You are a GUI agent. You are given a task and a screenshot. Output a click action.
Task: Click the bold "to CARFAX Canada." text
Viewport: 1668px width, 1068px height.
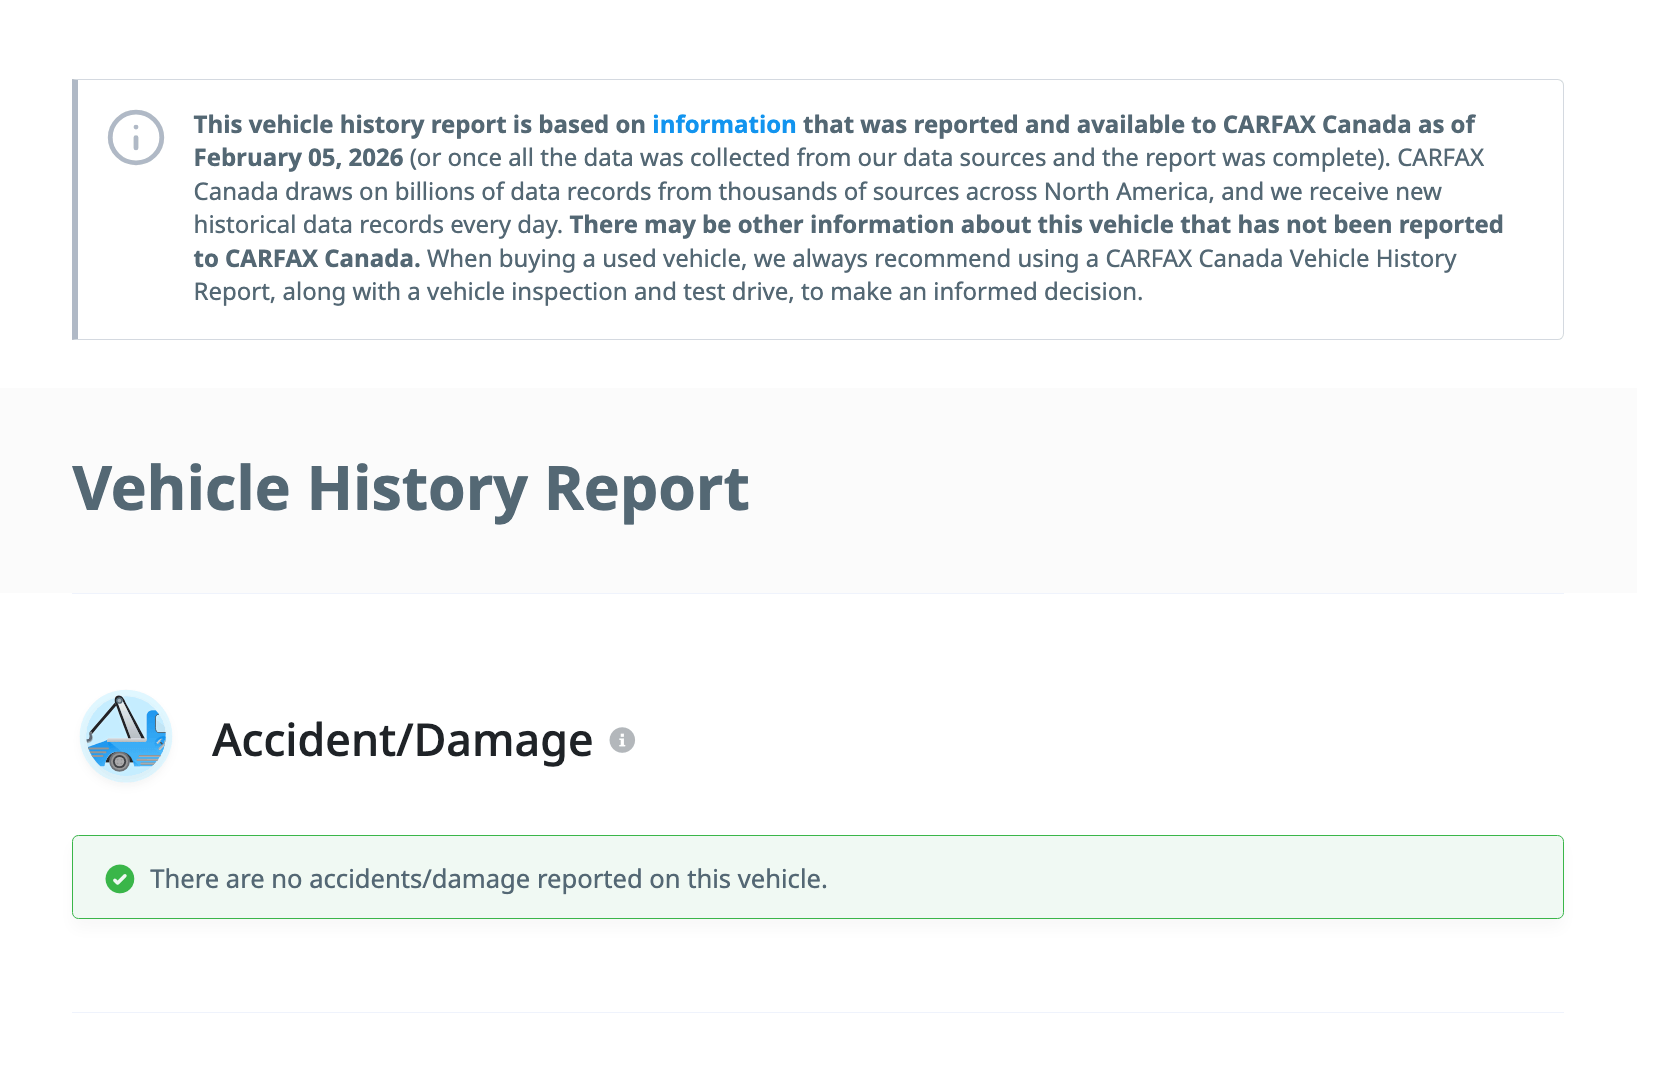tap(306, 258)
